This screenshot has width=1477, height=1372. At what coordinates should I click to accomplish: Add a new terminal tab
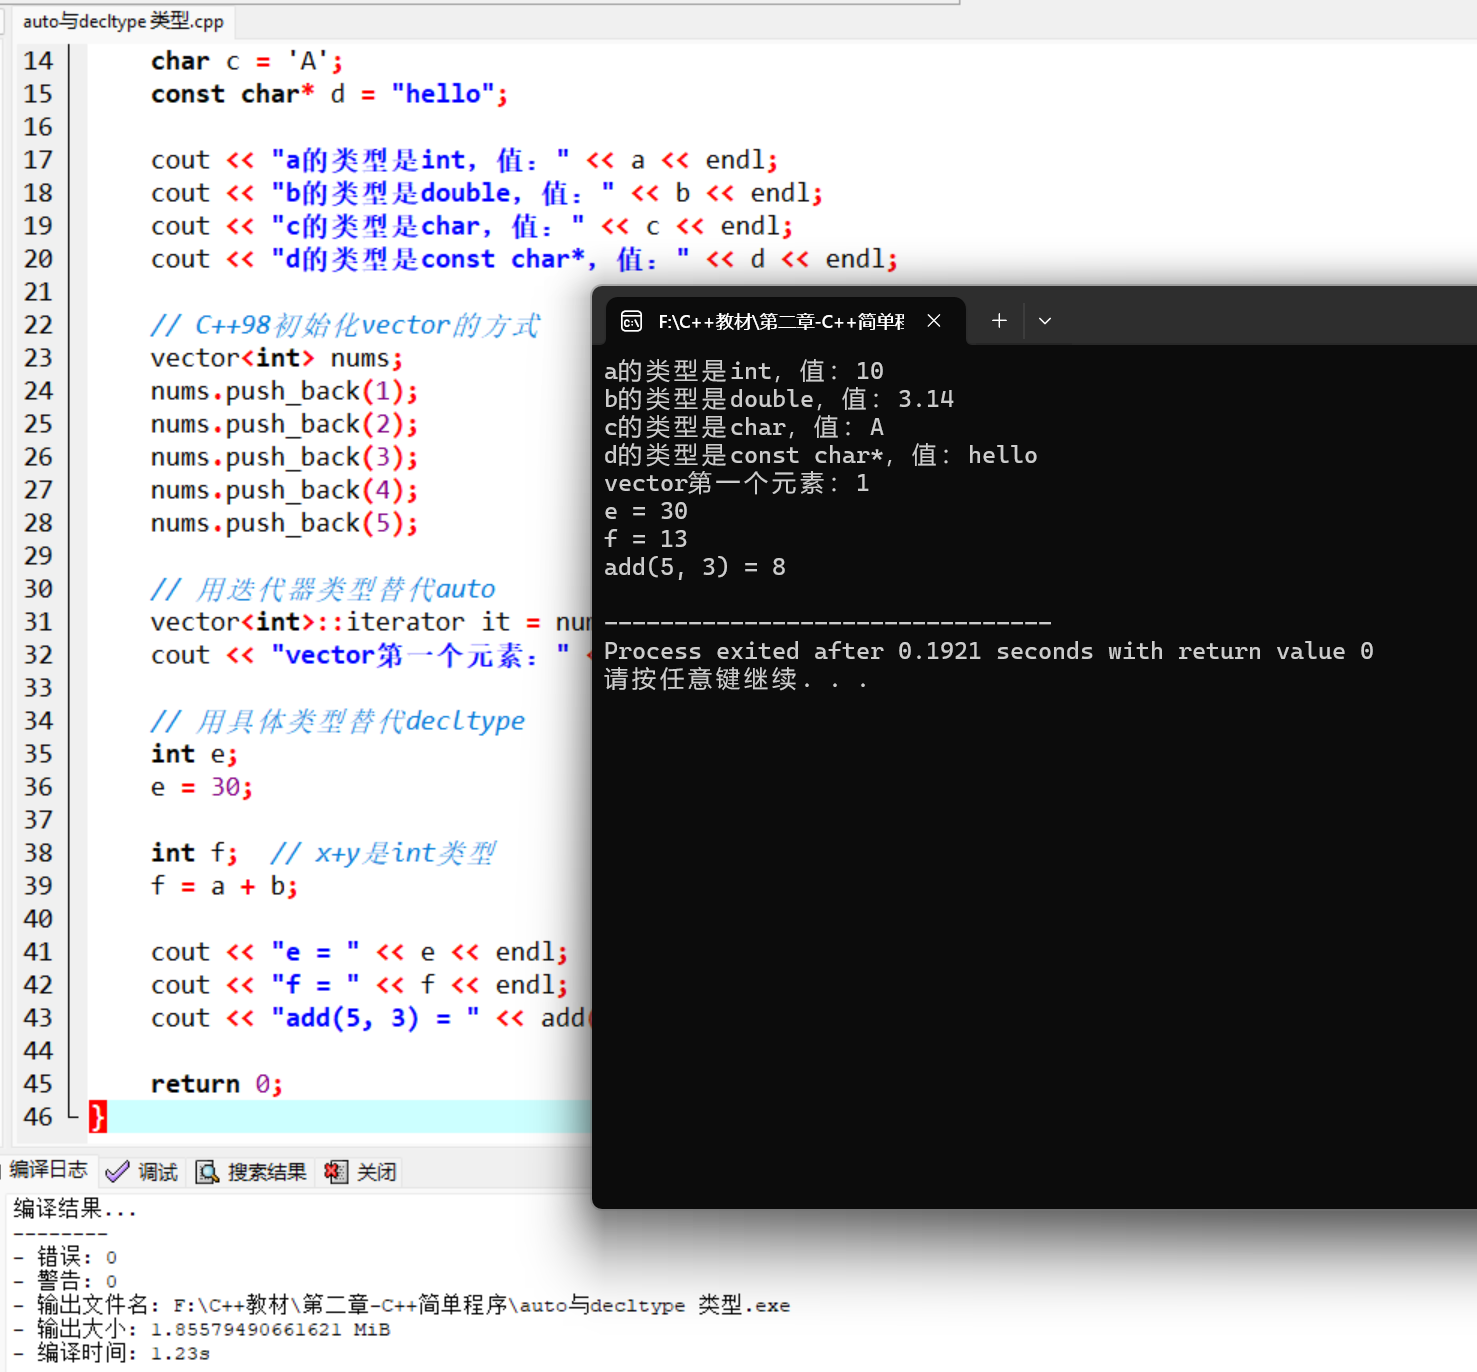click(x=999, y=321)
